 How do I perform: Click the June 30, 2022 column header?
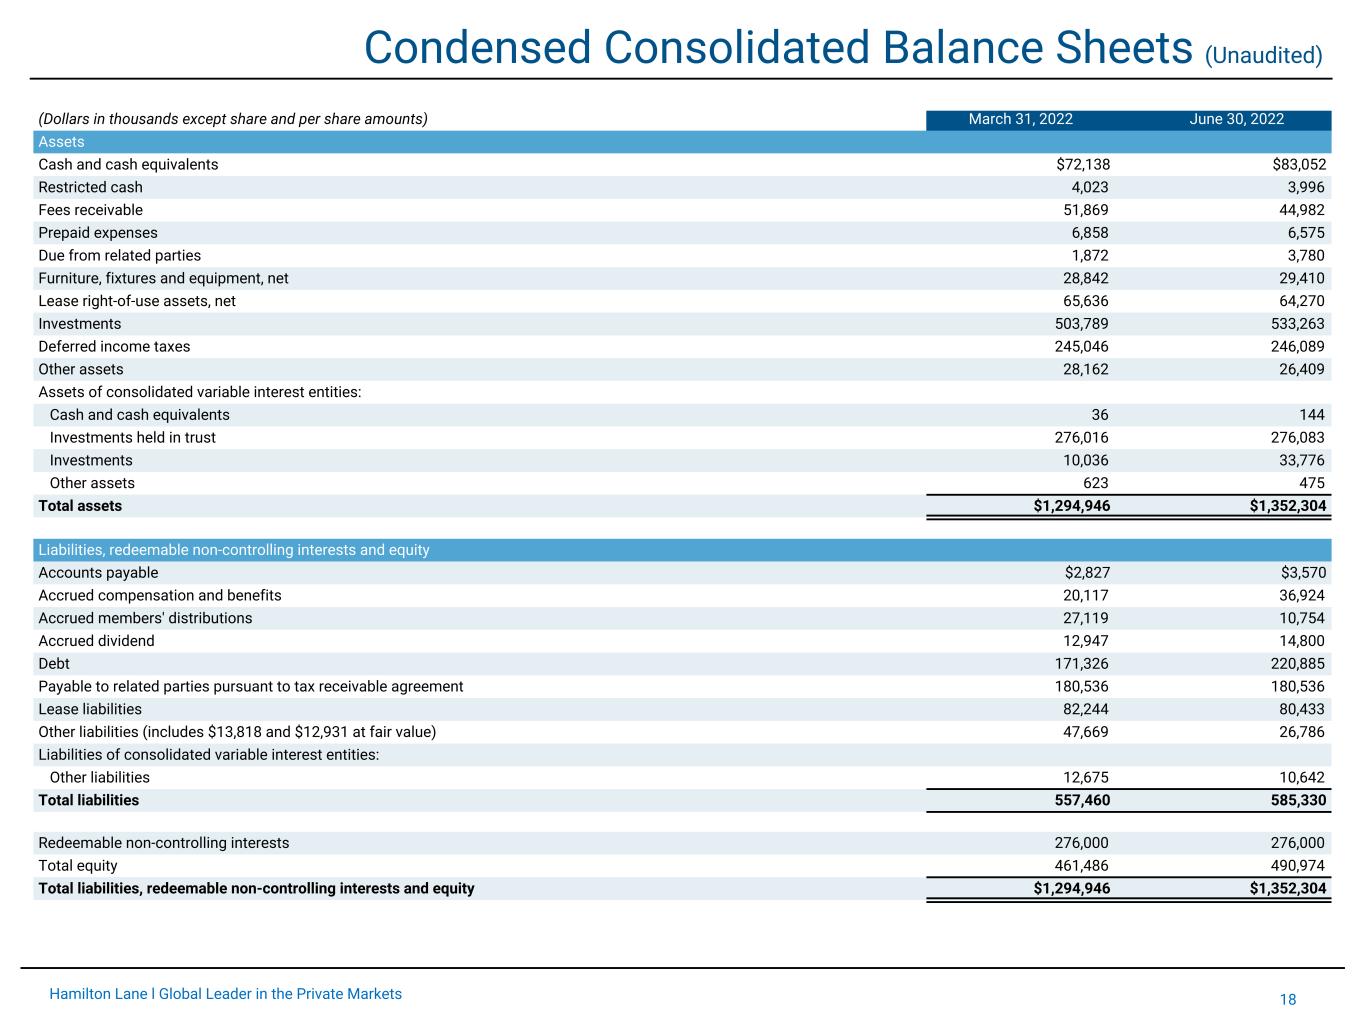tap(1236, 120)
